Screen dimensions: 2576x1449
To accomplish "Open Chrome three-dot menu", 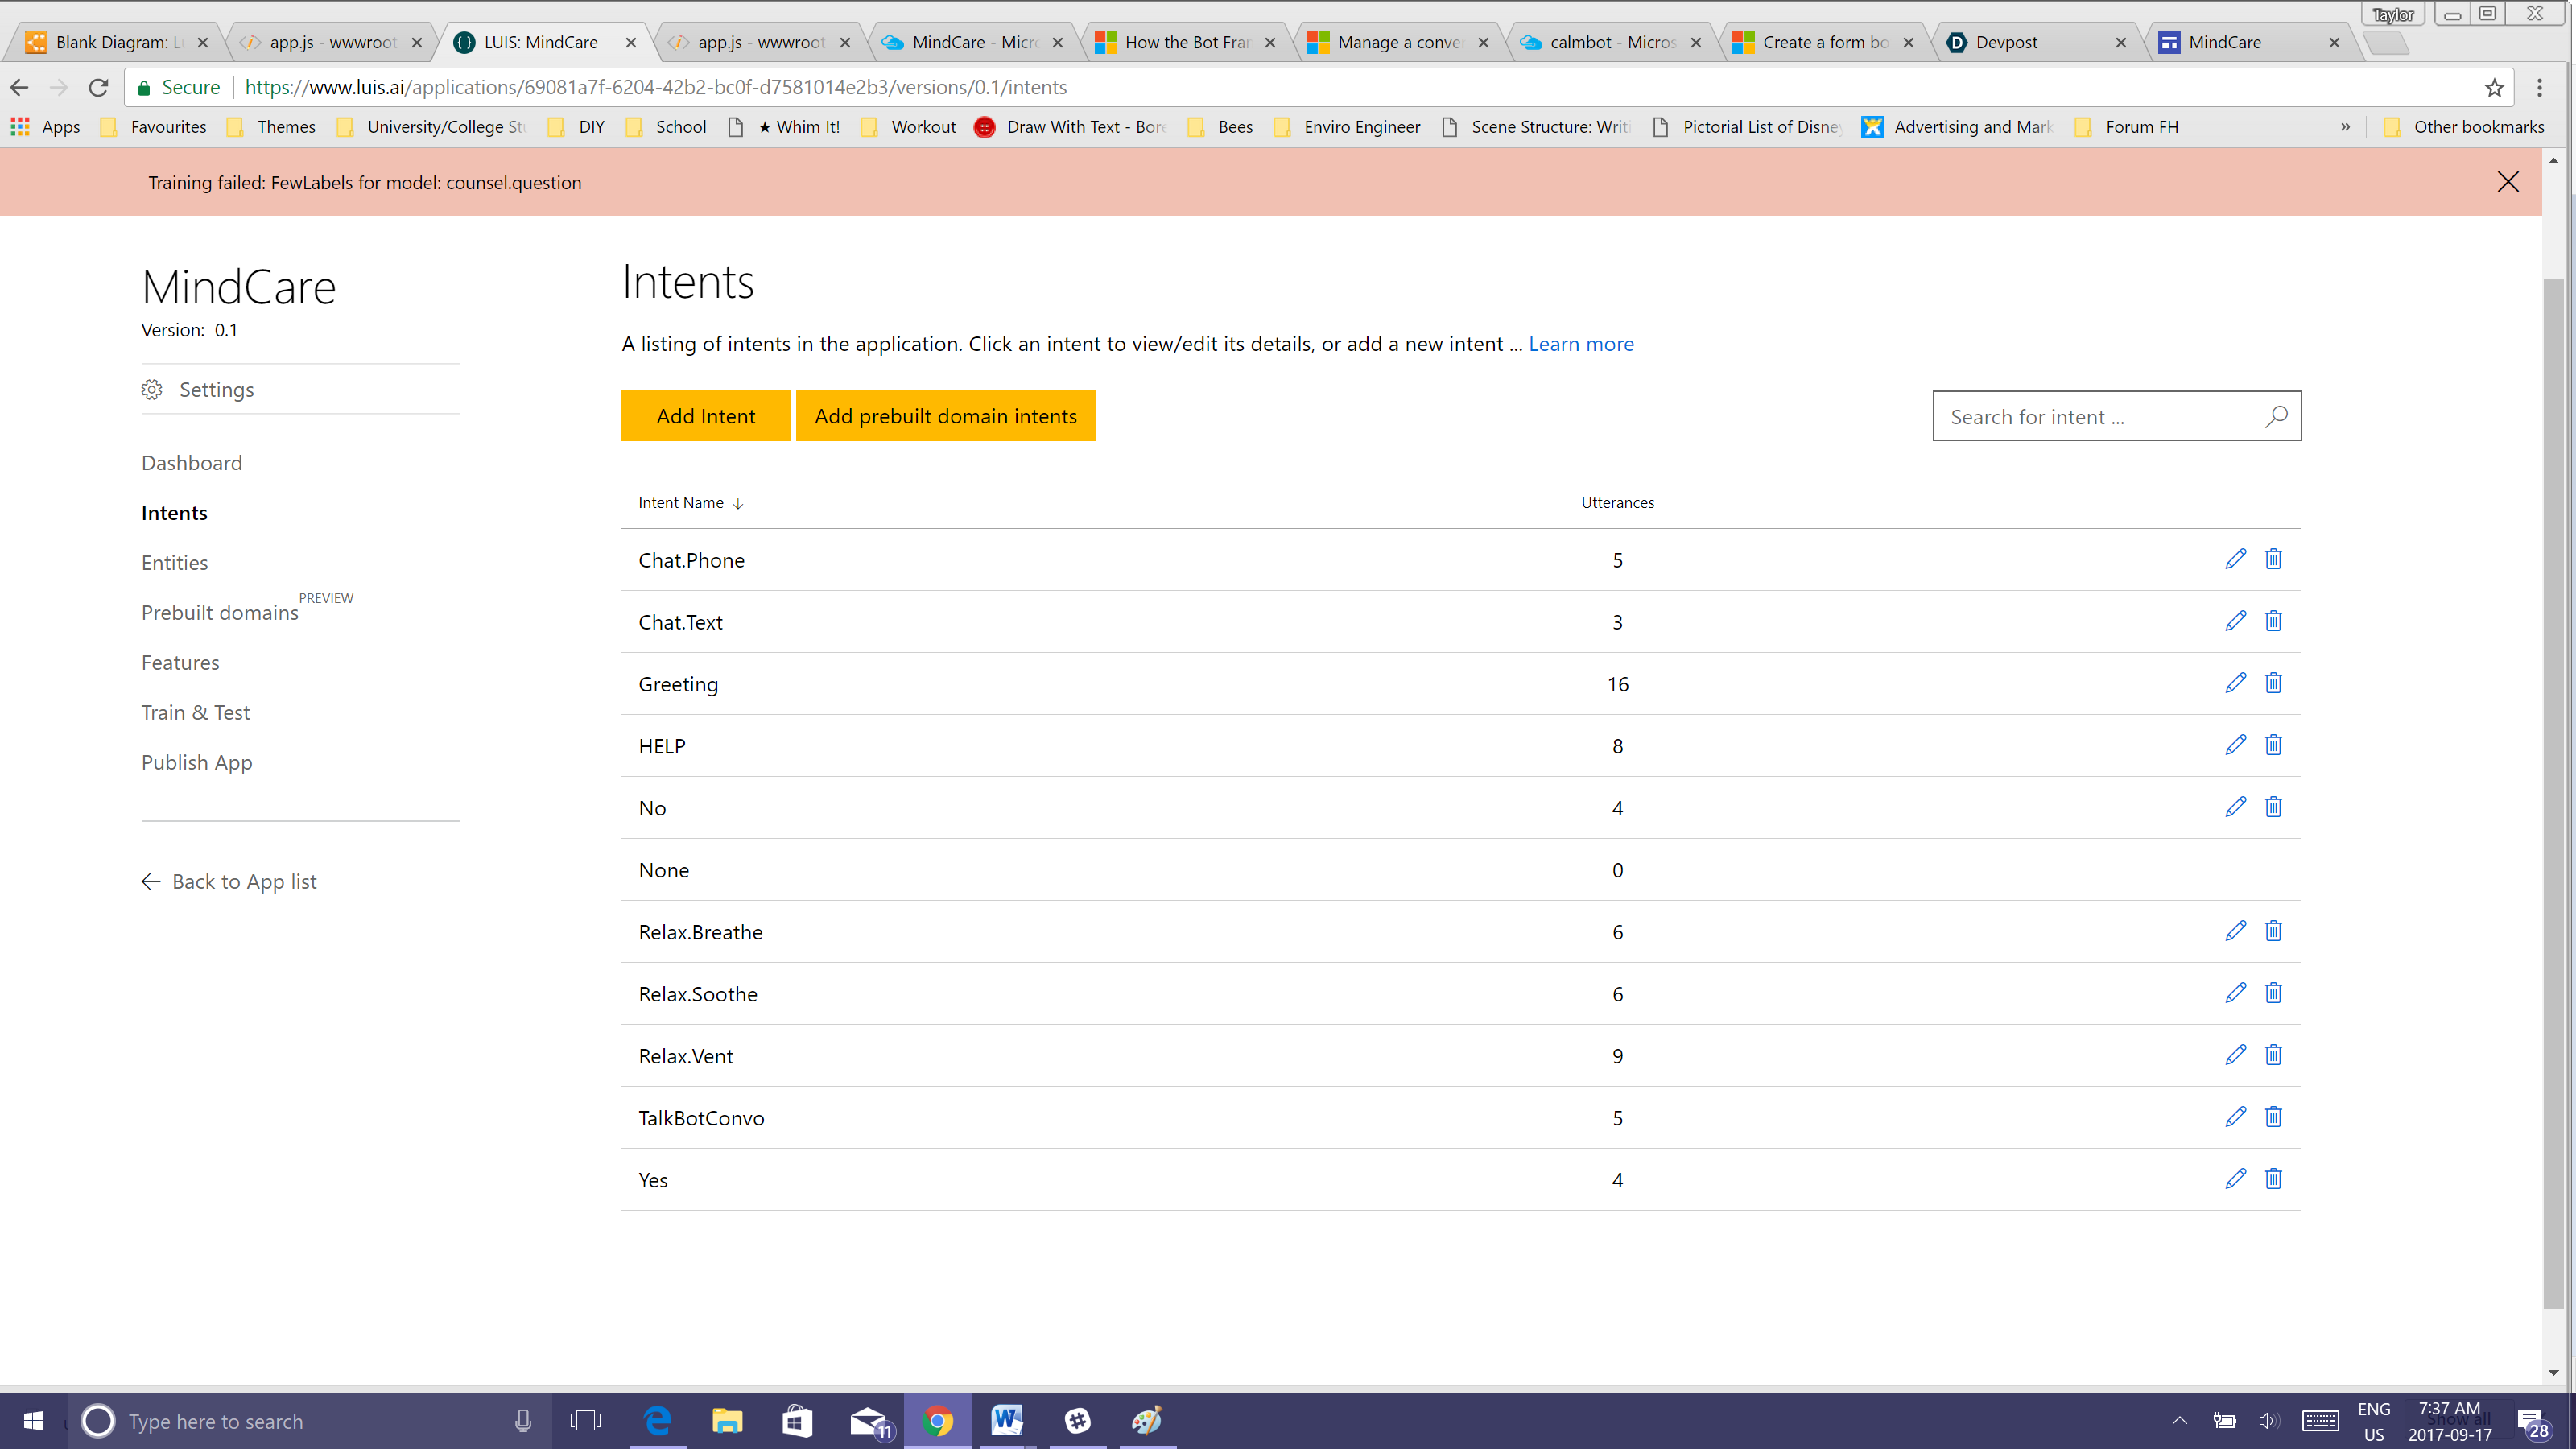I will pos(2539,88).
